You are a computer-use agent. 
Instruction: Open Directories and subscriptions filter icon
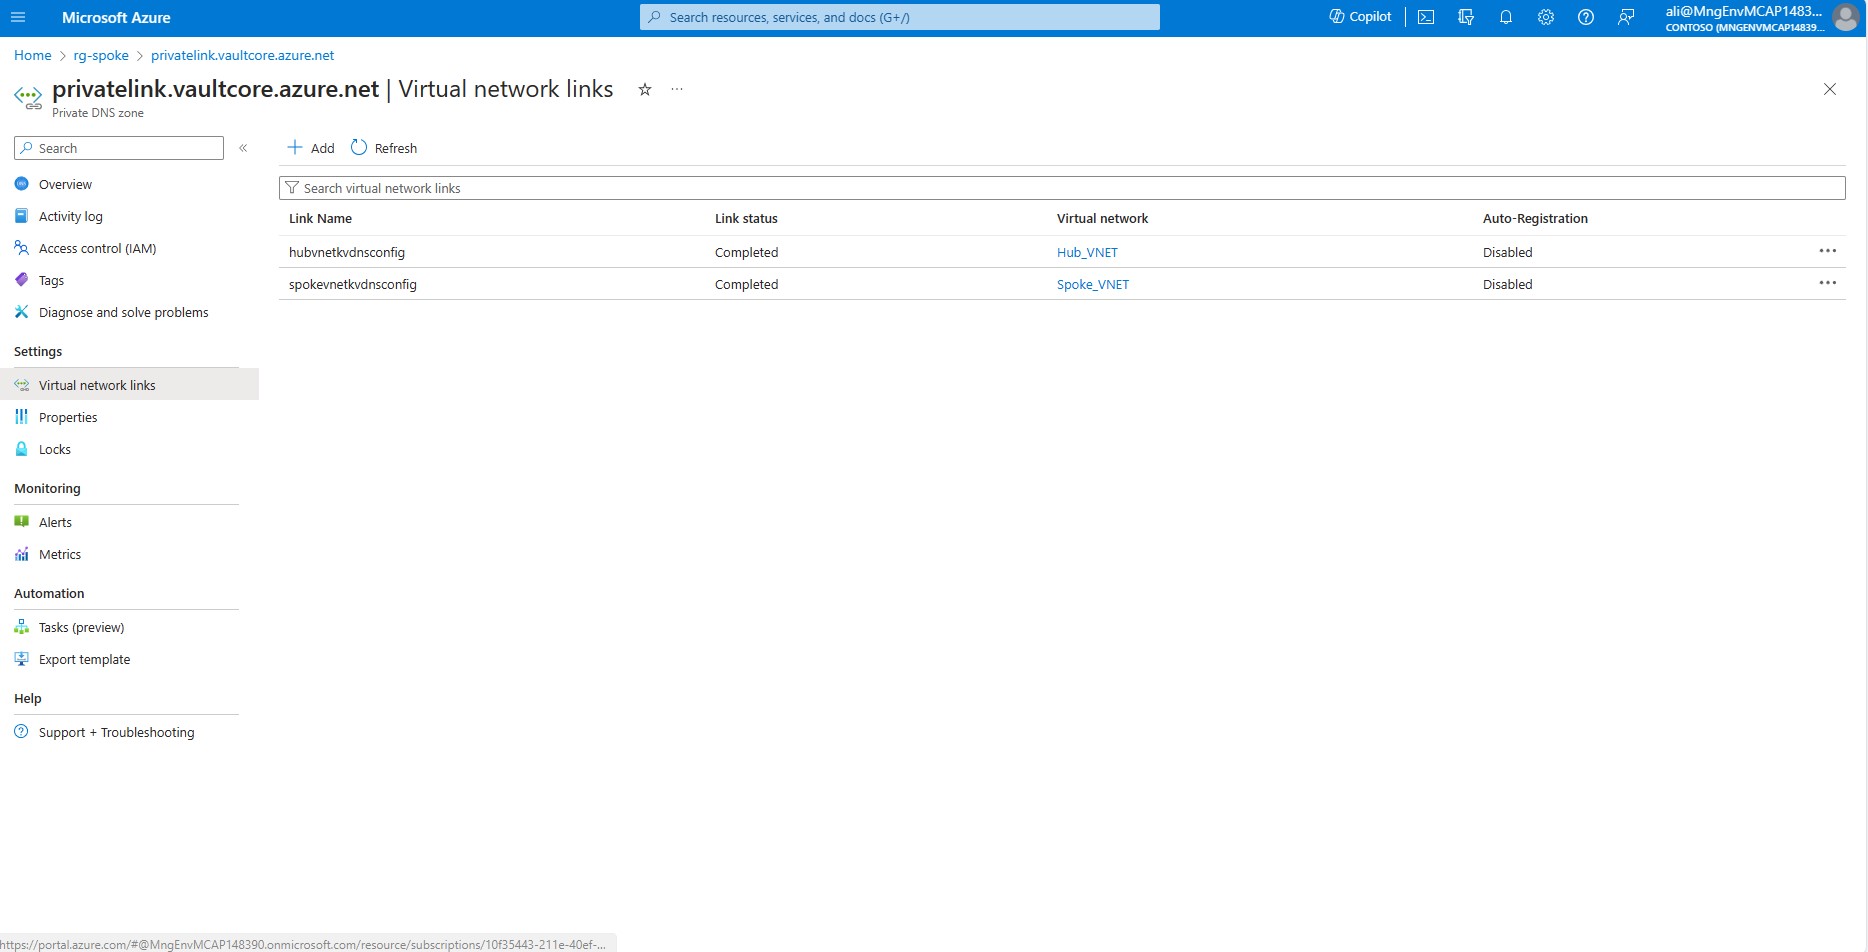click(1466, 17)
